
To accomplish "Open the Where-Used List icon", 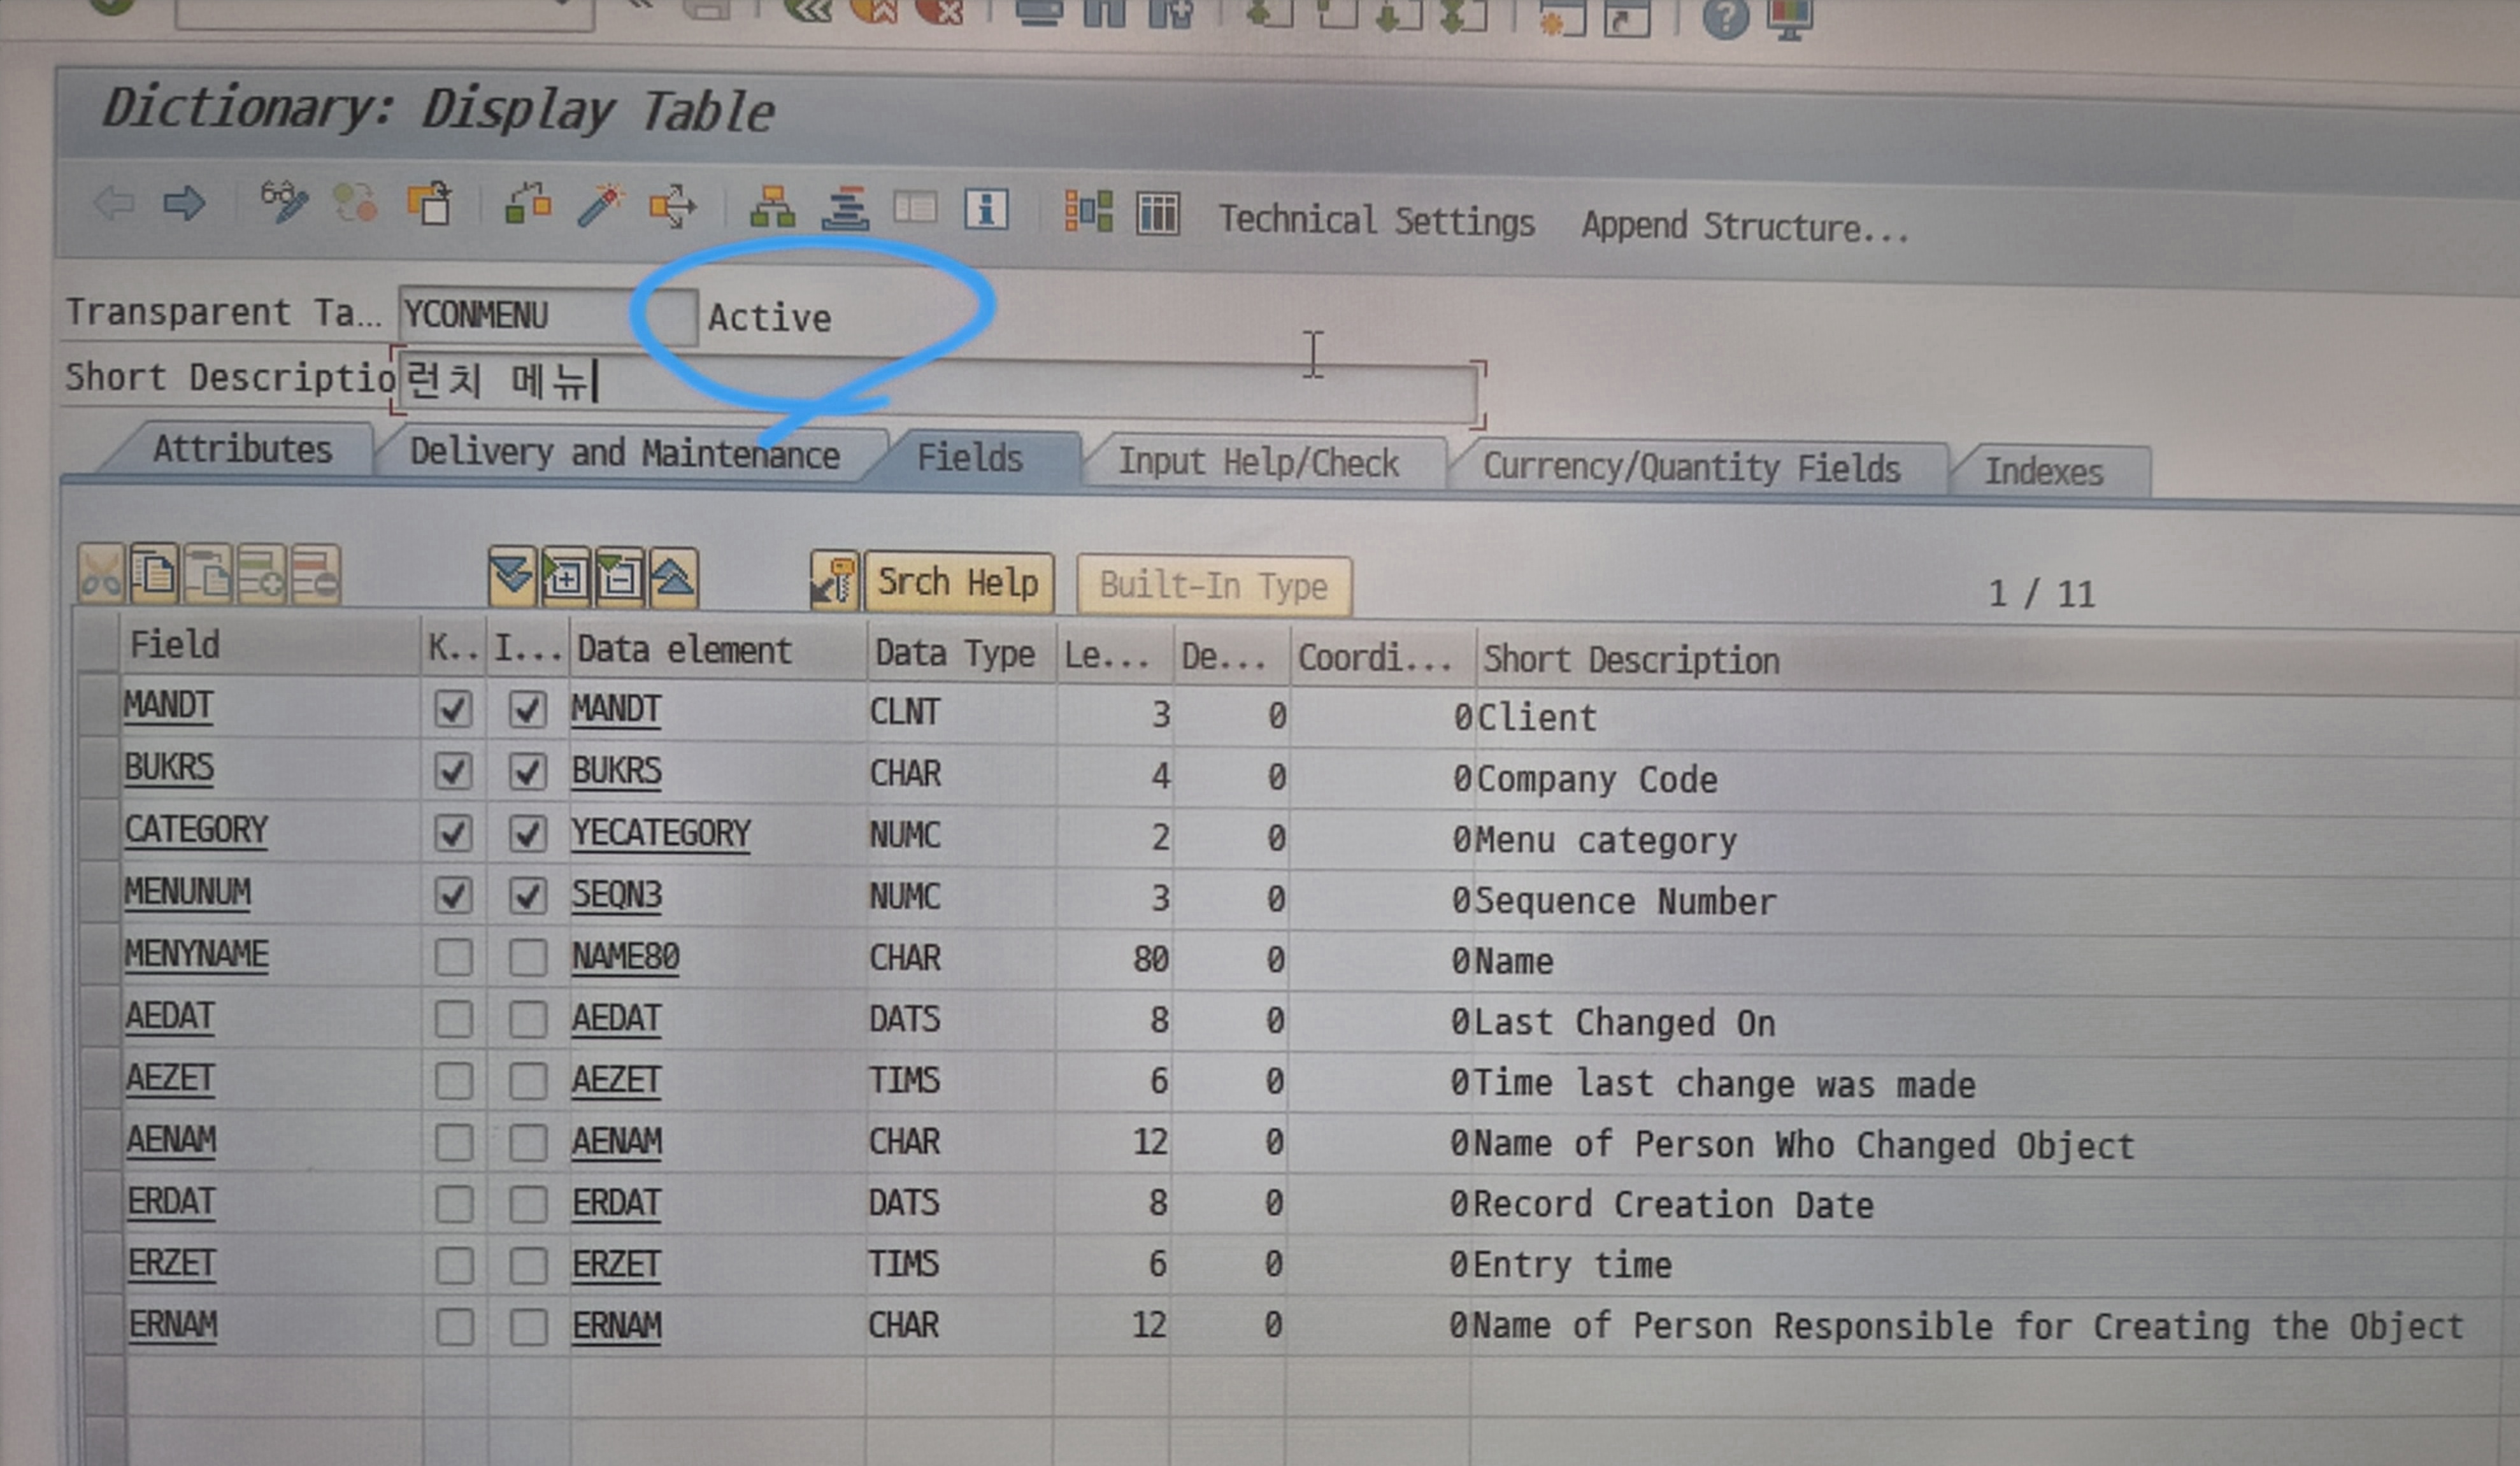I will (x=672, y=206).
